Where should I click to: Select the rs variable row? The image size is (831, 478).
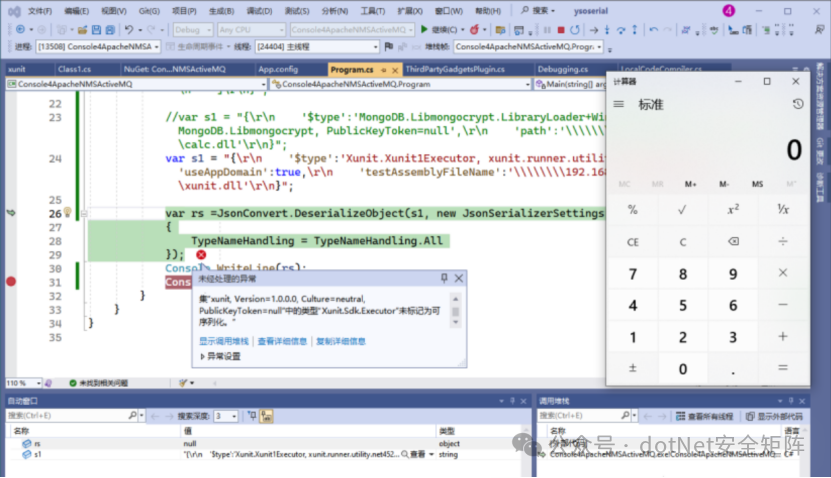[x=265, y=444]
